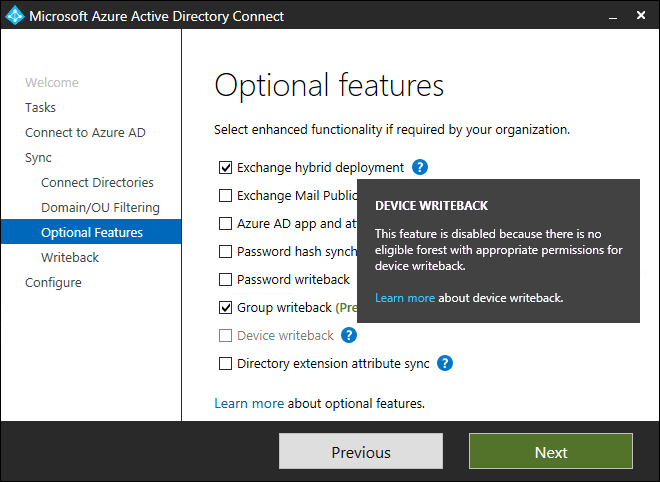The image size is (660, 482).
Task: Enable Directory extension attribute sync
Action: [x=225, y=363]
